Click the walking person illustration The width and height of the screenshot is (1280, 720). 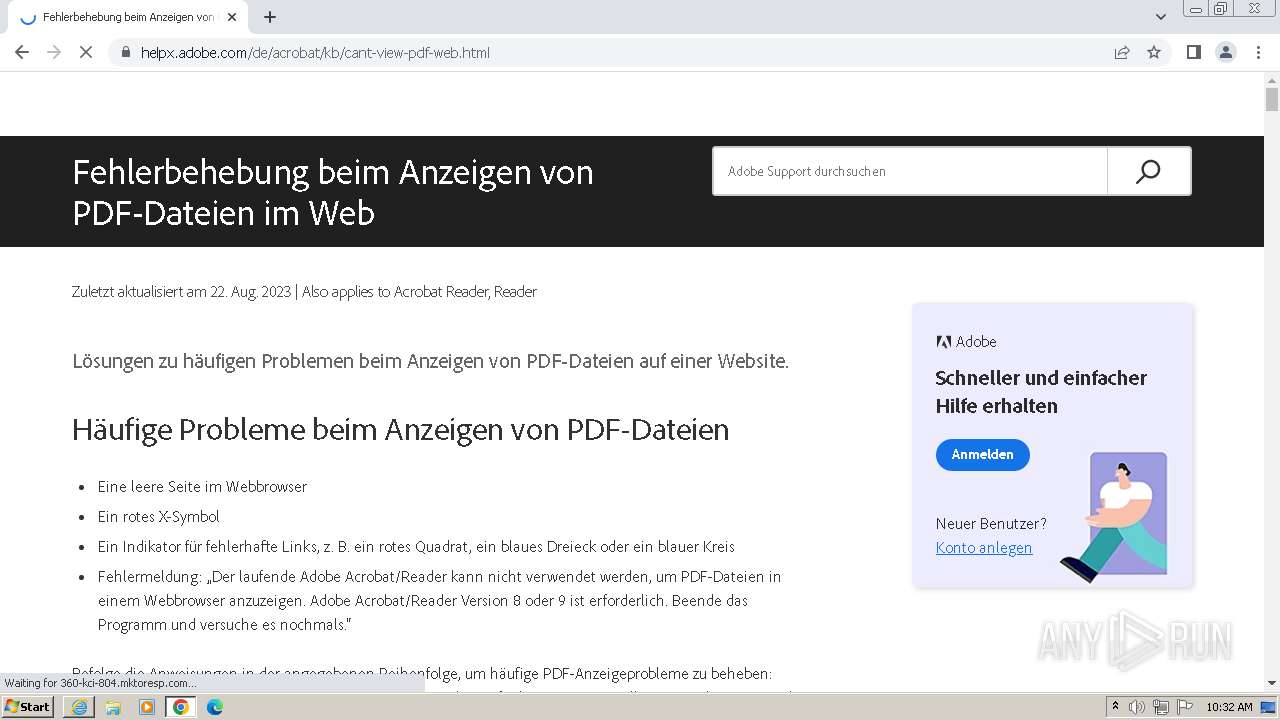coord(1114,517)
